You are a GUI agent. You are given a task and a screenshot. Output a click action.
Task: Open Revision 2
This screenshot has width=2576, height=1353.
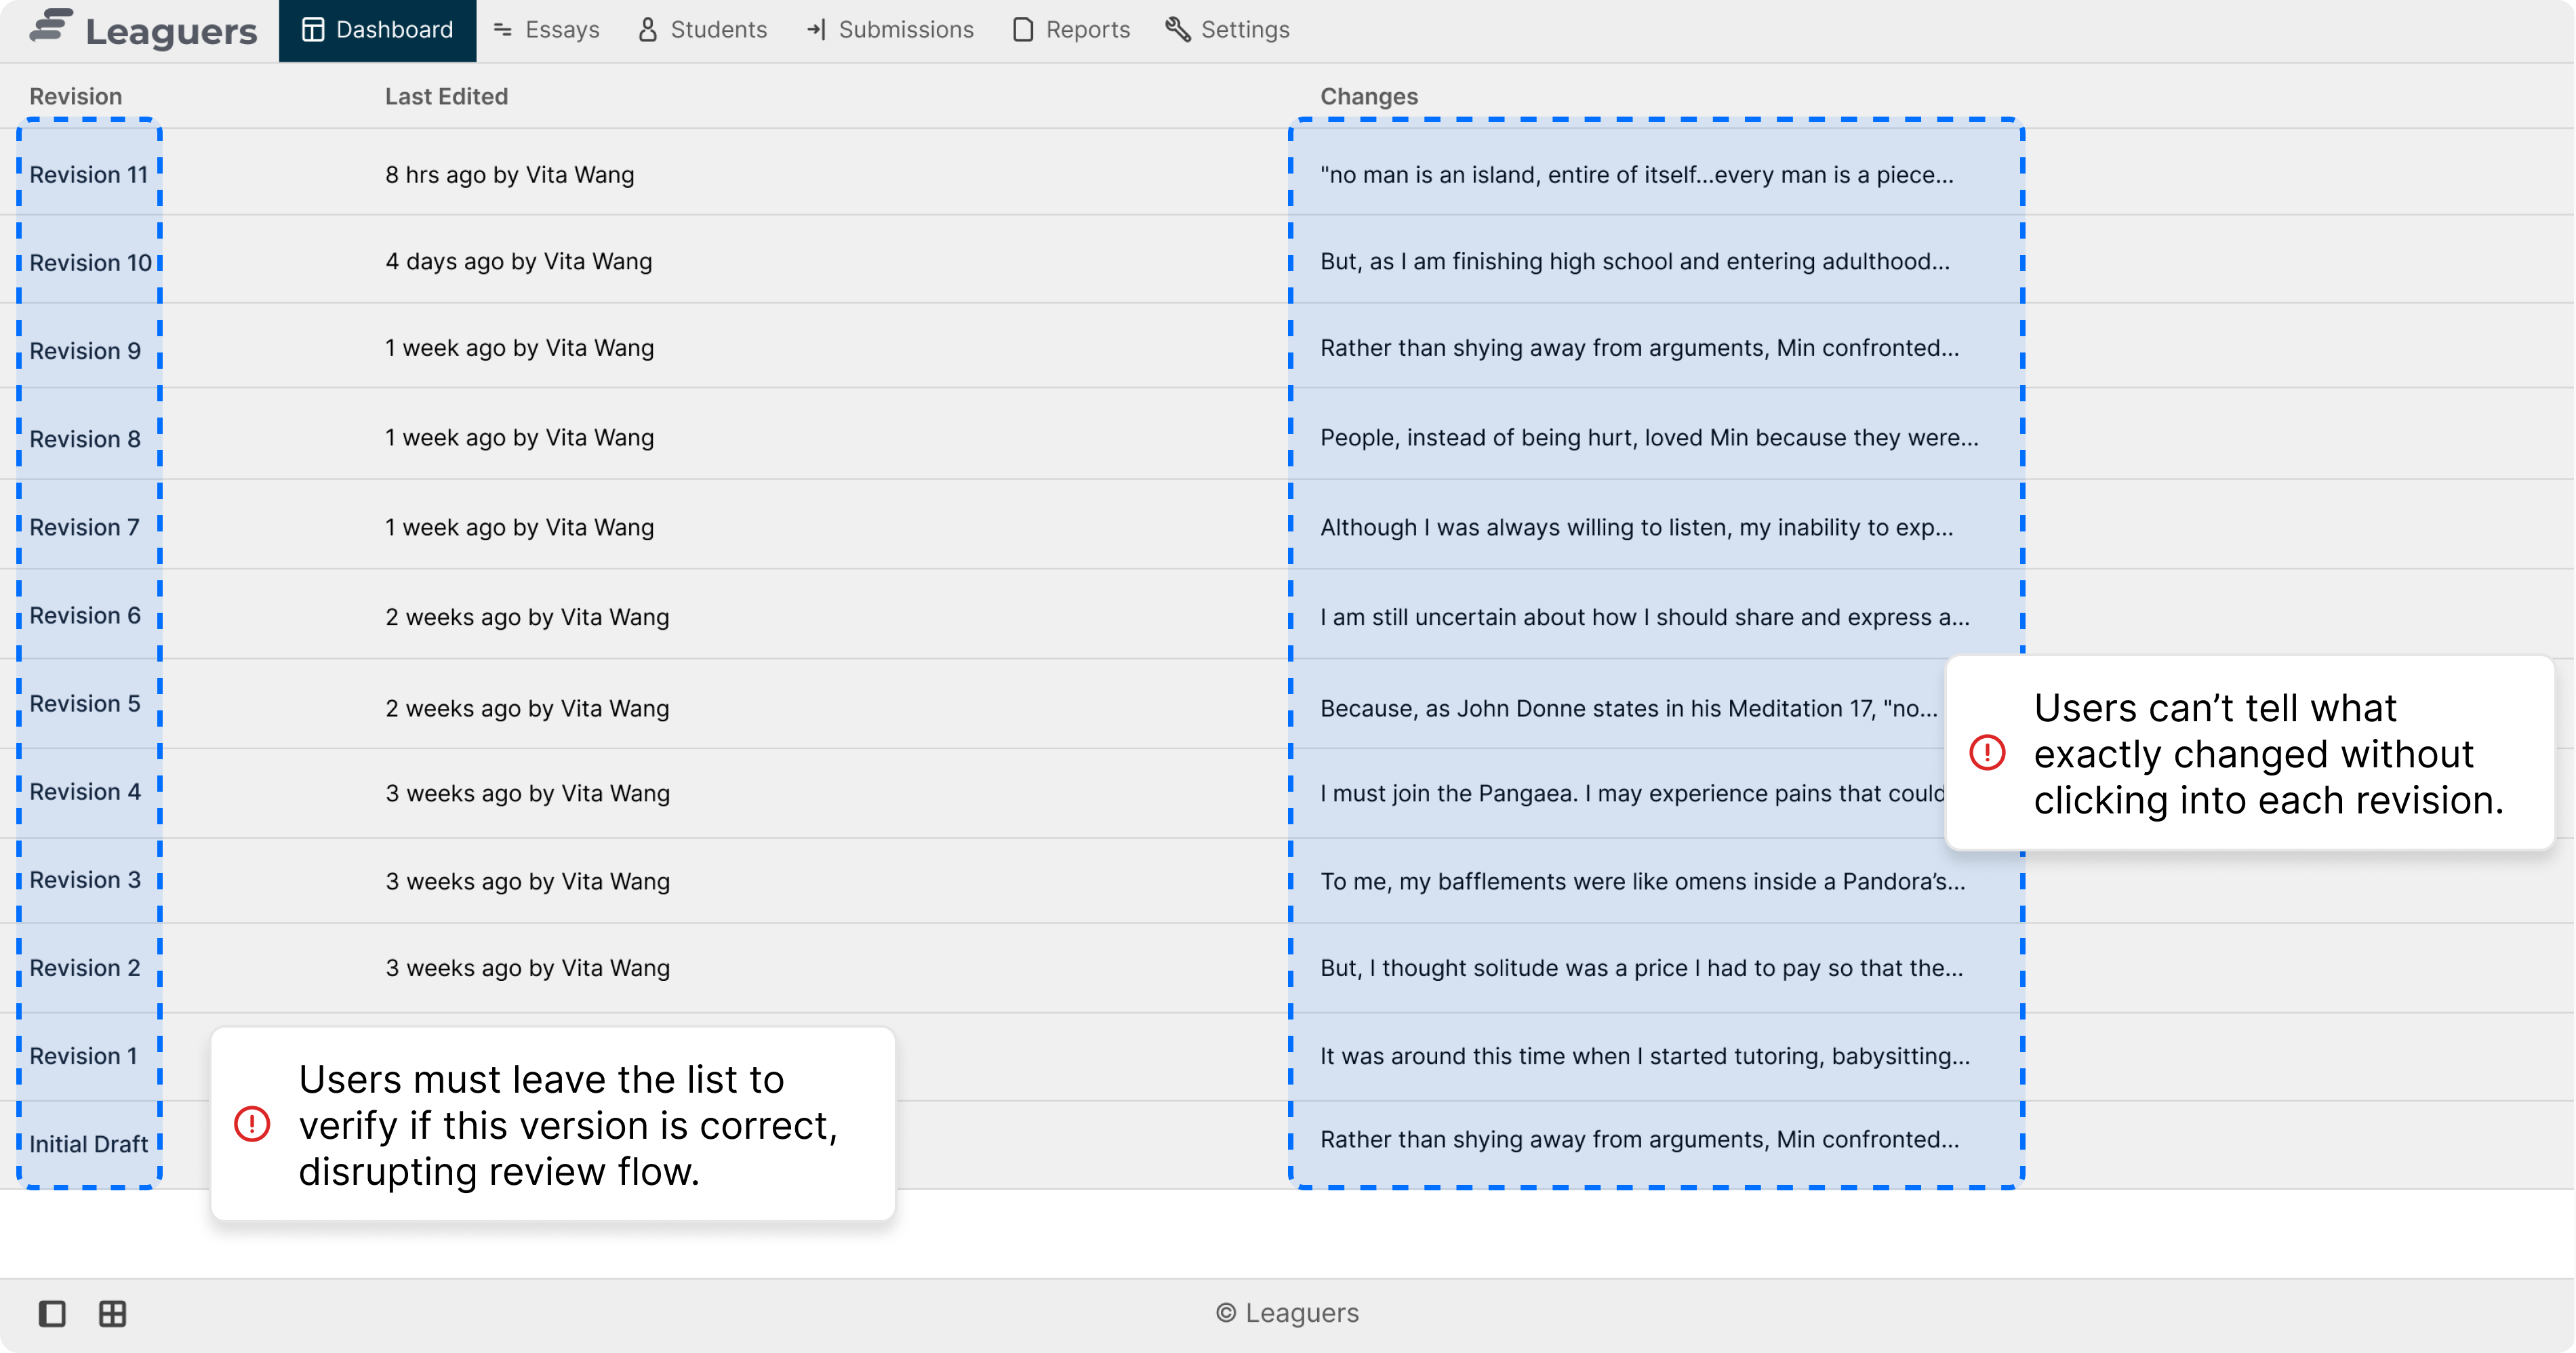85,967
